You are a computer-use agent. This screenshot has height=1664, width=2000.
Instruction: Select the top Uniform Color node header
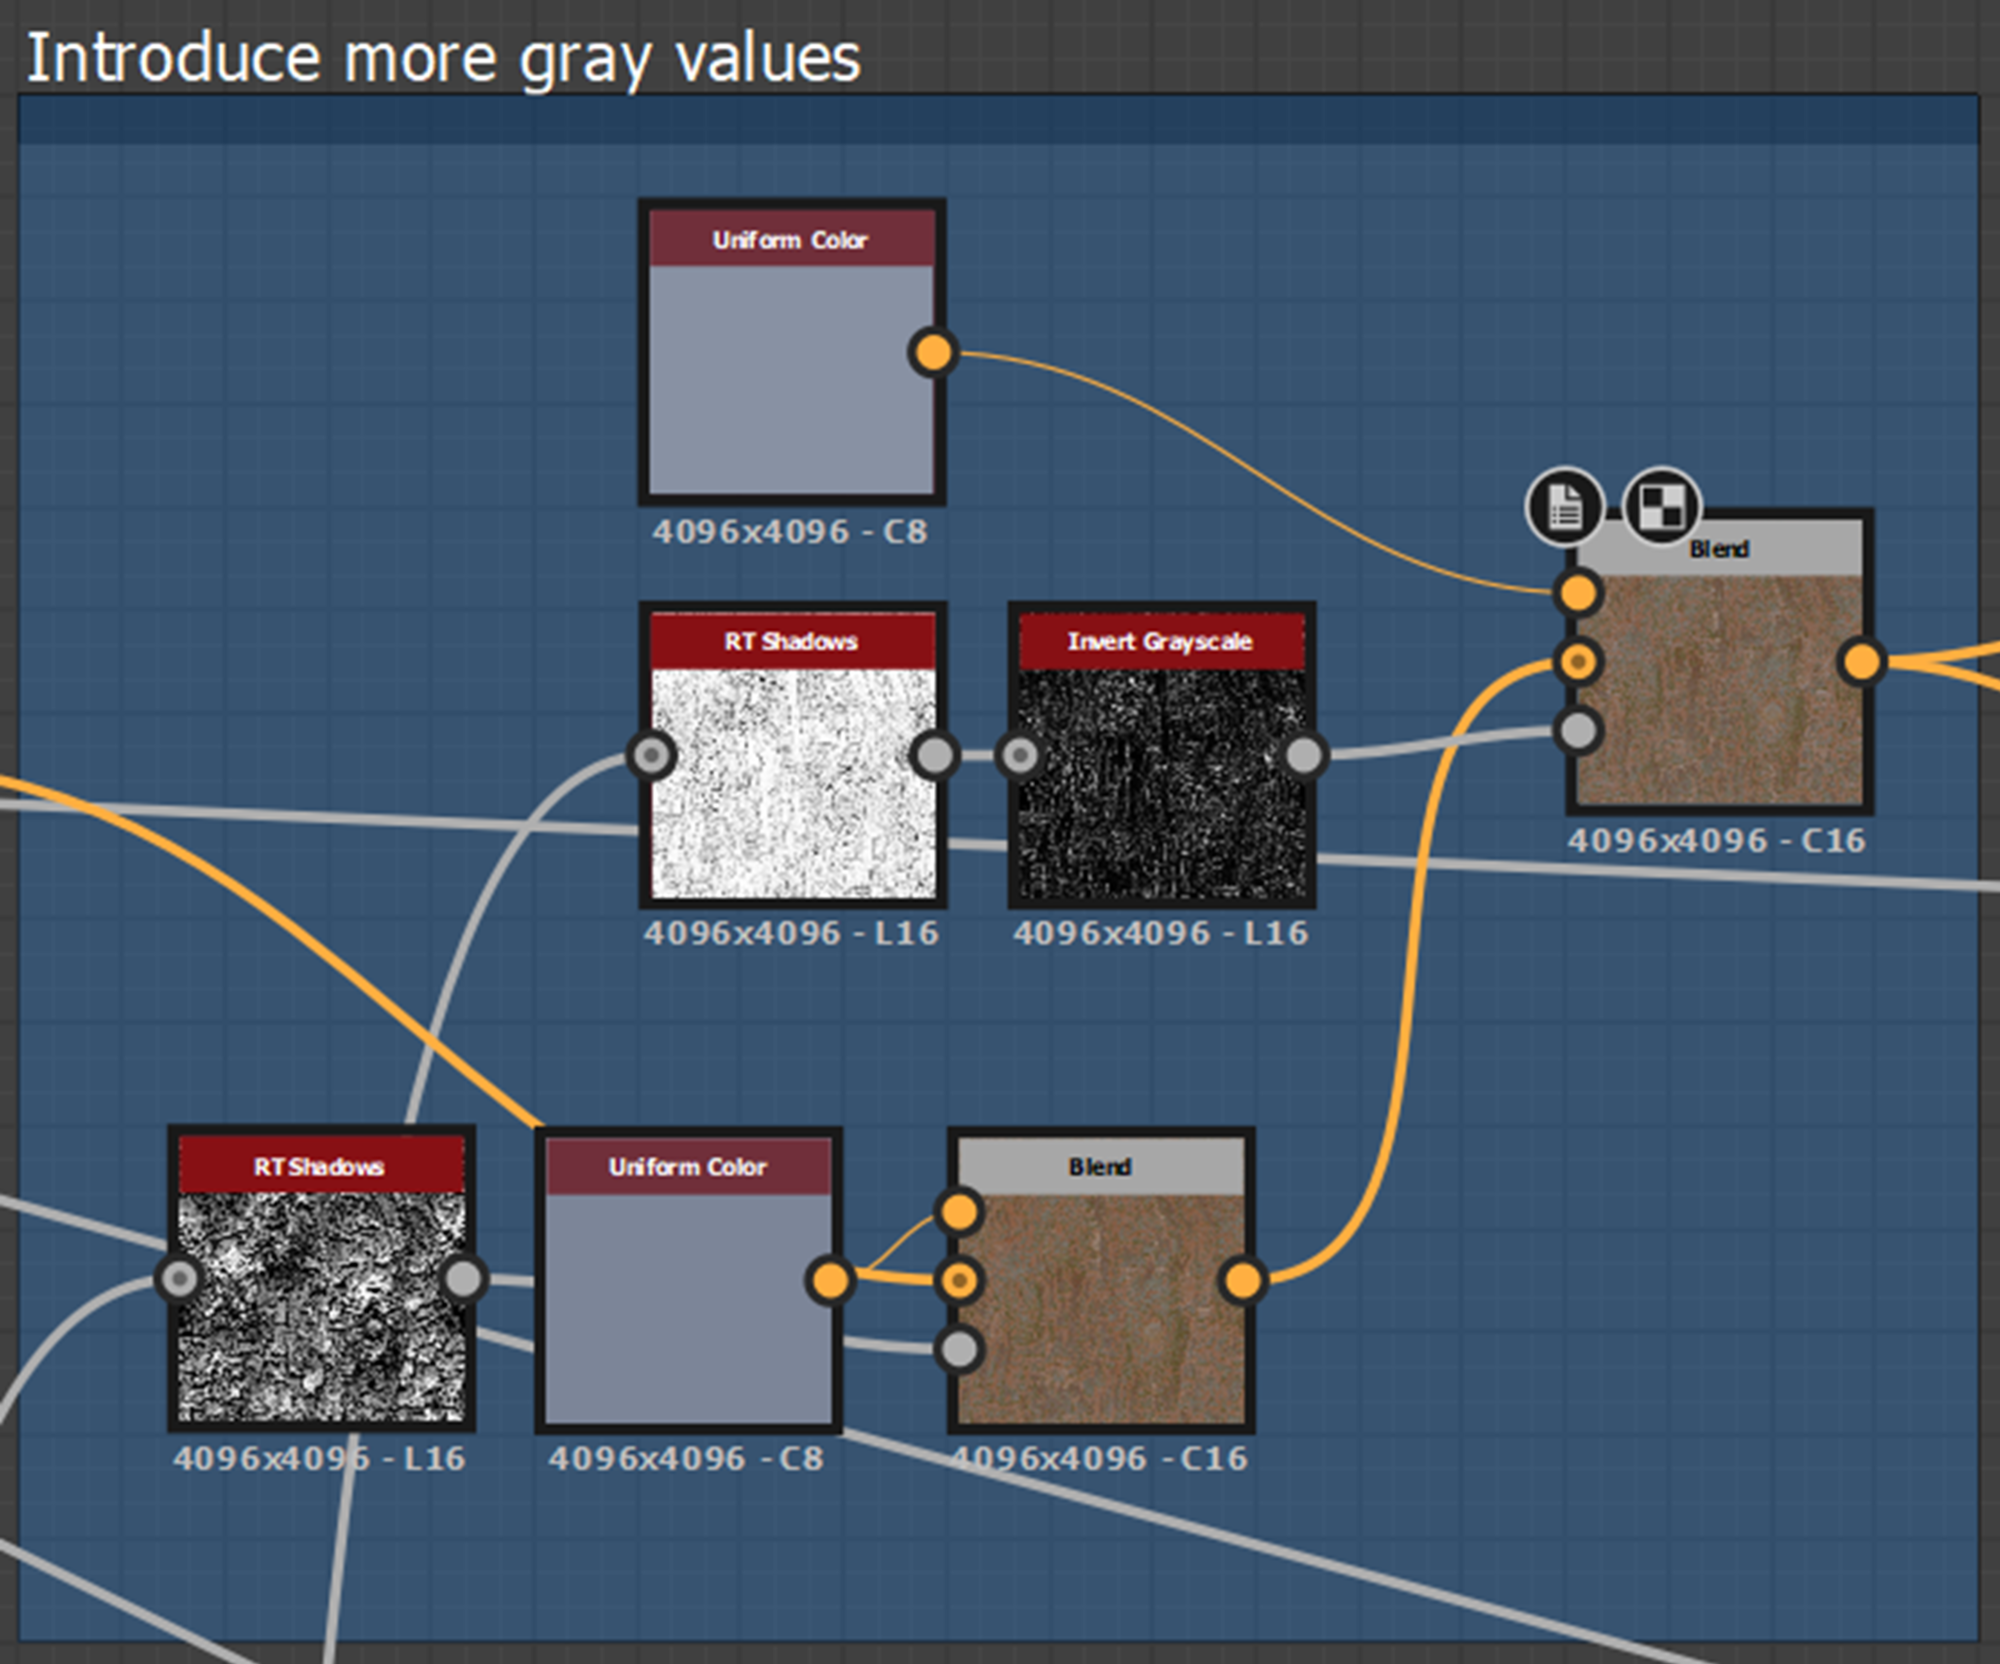[791, 240]
